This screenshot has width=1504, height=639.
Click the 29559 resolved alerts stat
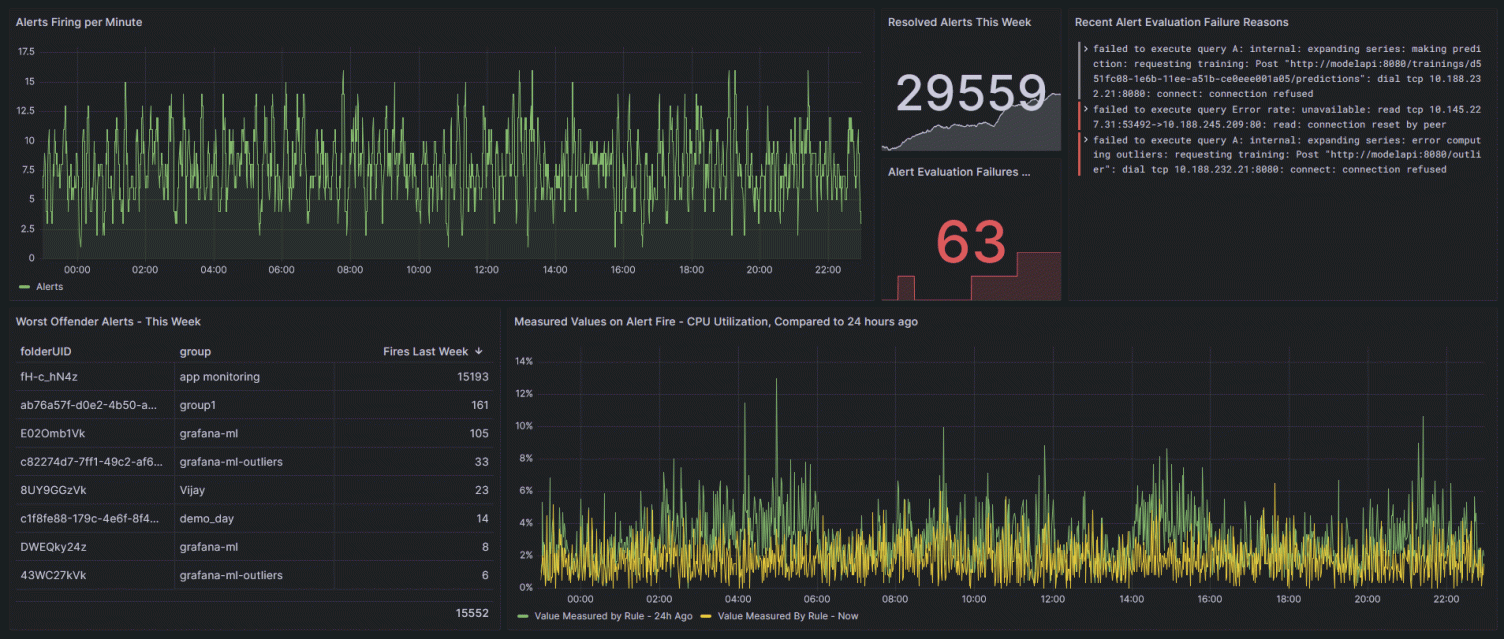(x=971, y=93)
